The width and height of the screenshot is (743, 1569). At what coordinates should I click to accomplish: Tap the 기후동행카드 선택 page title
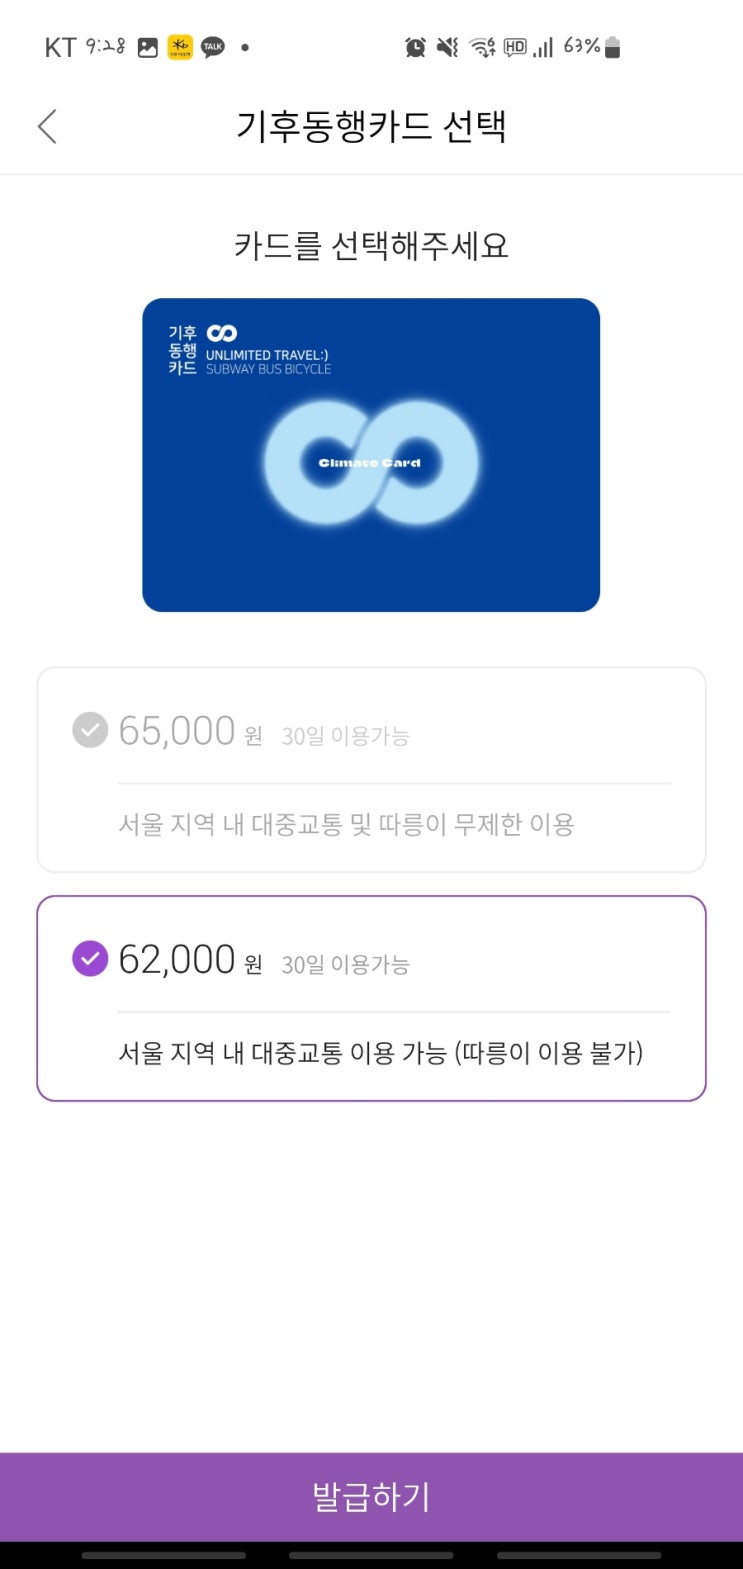[371, 127]
